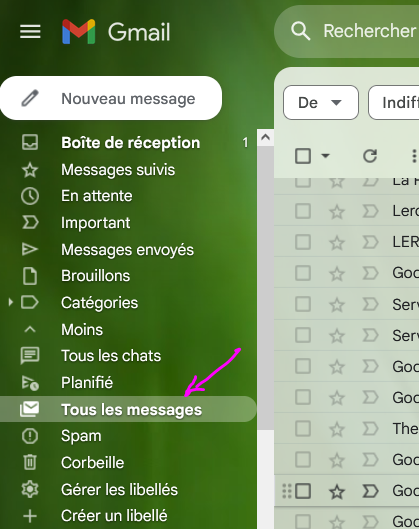Star the message on the drag-handle row
Viewport: 419px width, 529px height.
(x=337, y=491)
